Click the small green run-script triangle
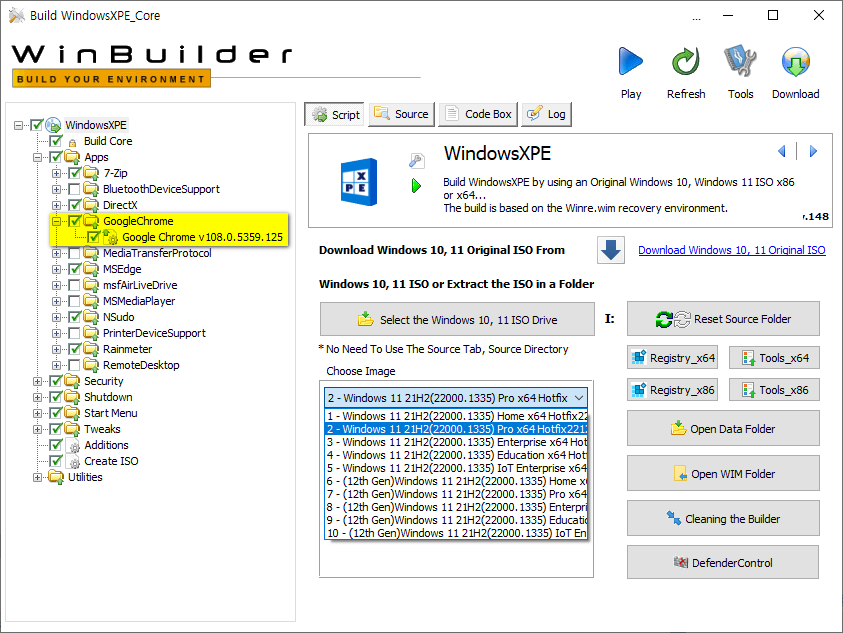 point(416,186)
